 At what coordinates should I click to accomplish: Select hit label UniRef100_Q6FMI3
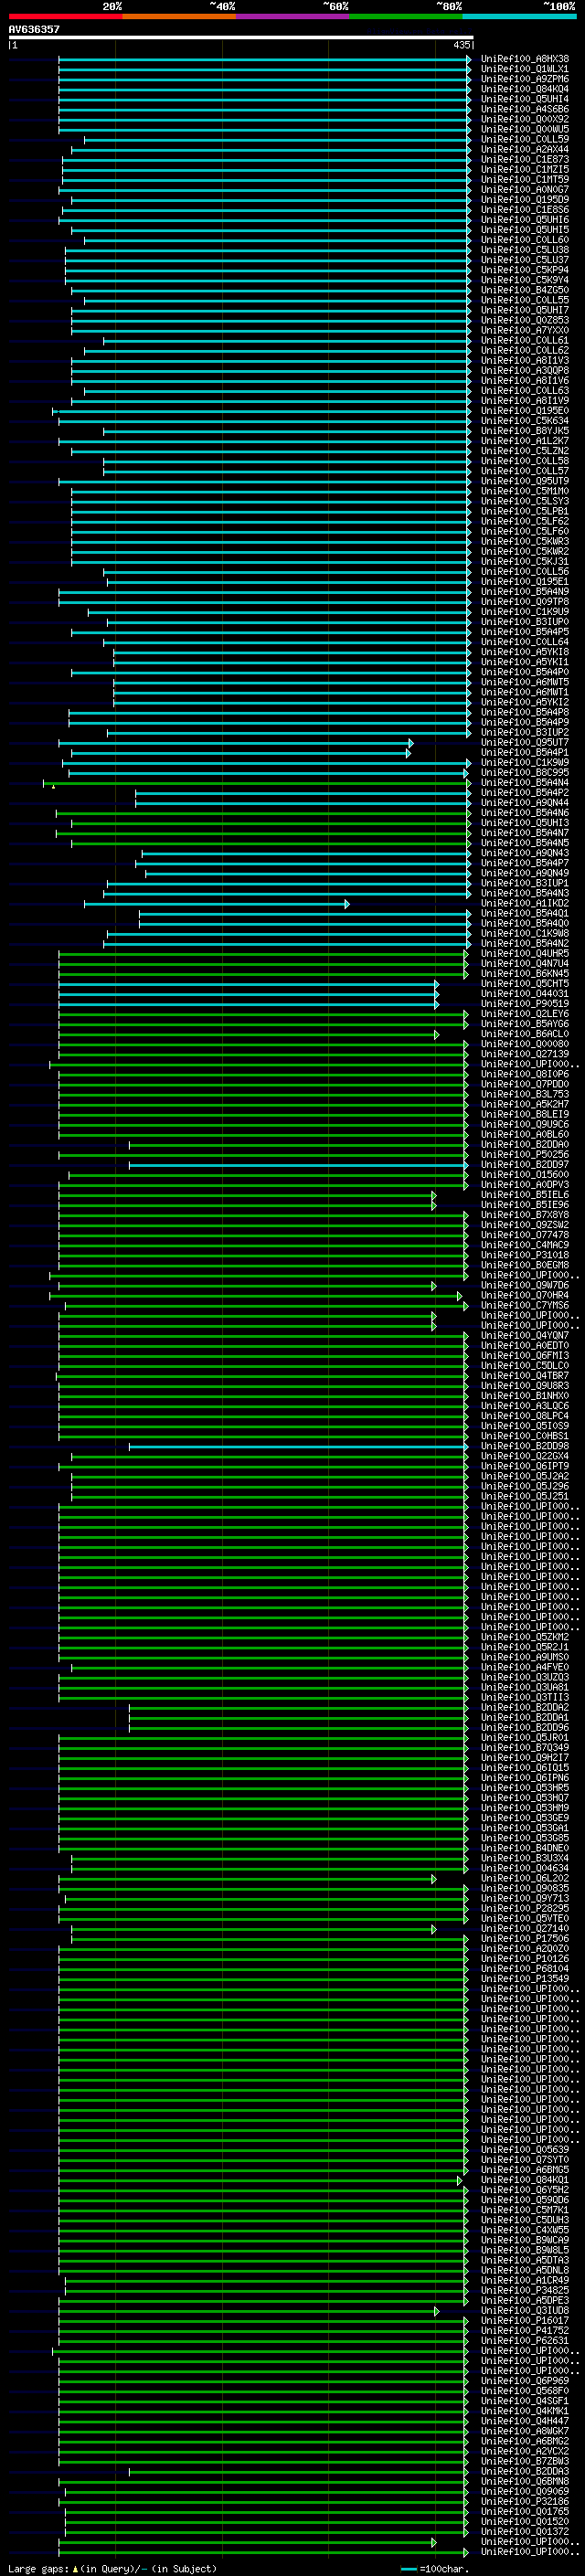click(524, 1357)
